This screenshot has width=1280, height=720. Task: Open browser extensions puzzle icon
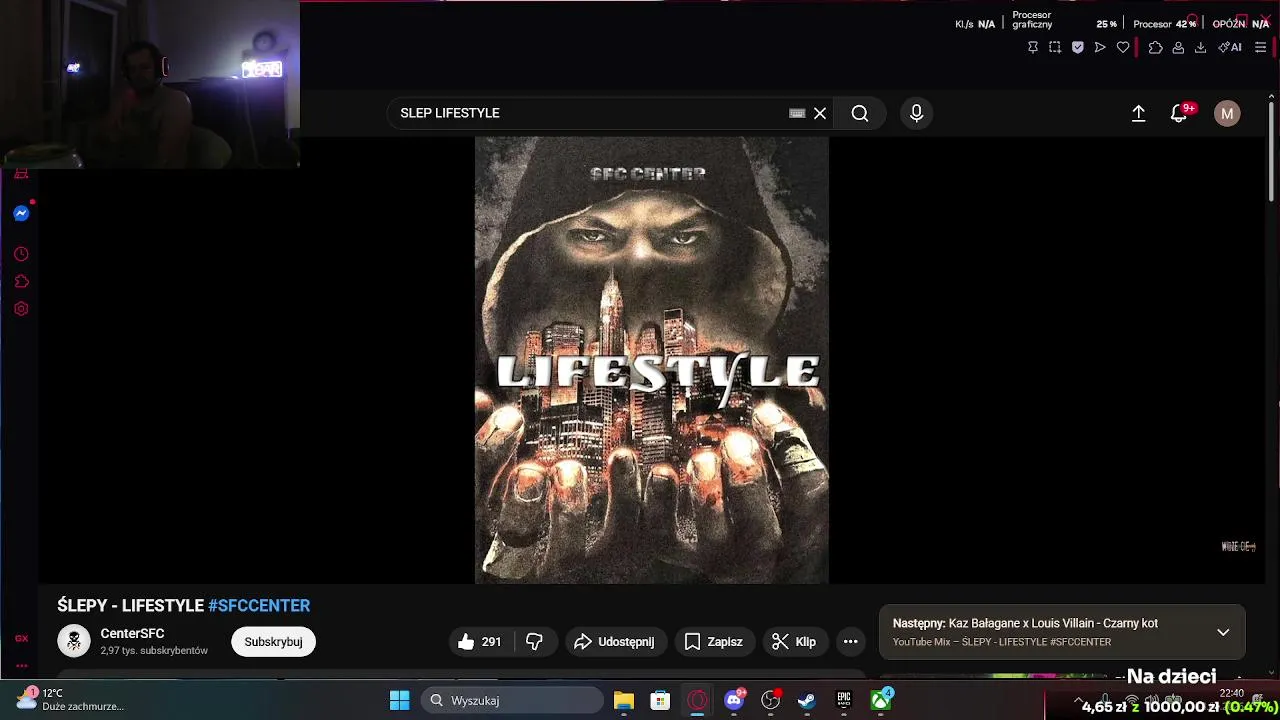[x=1156, y=47]
